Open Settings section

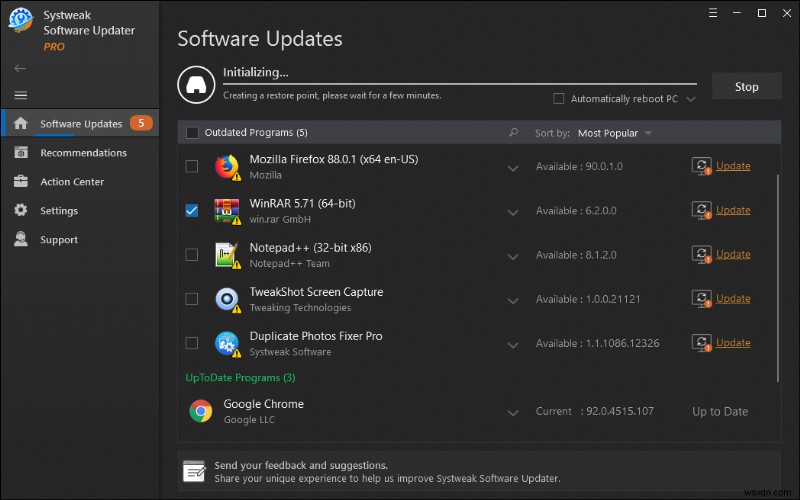click(x=80, y=210)
